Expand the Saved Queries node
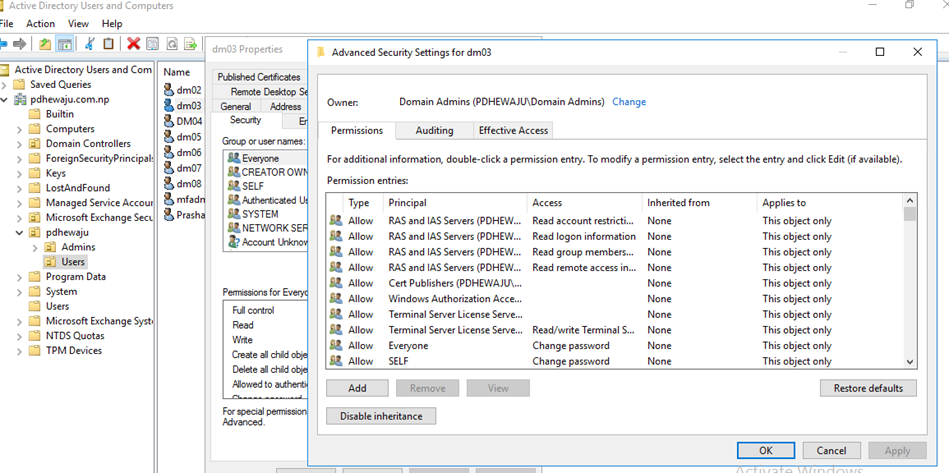This screenshot has width=949, height=473. (4, 85)
